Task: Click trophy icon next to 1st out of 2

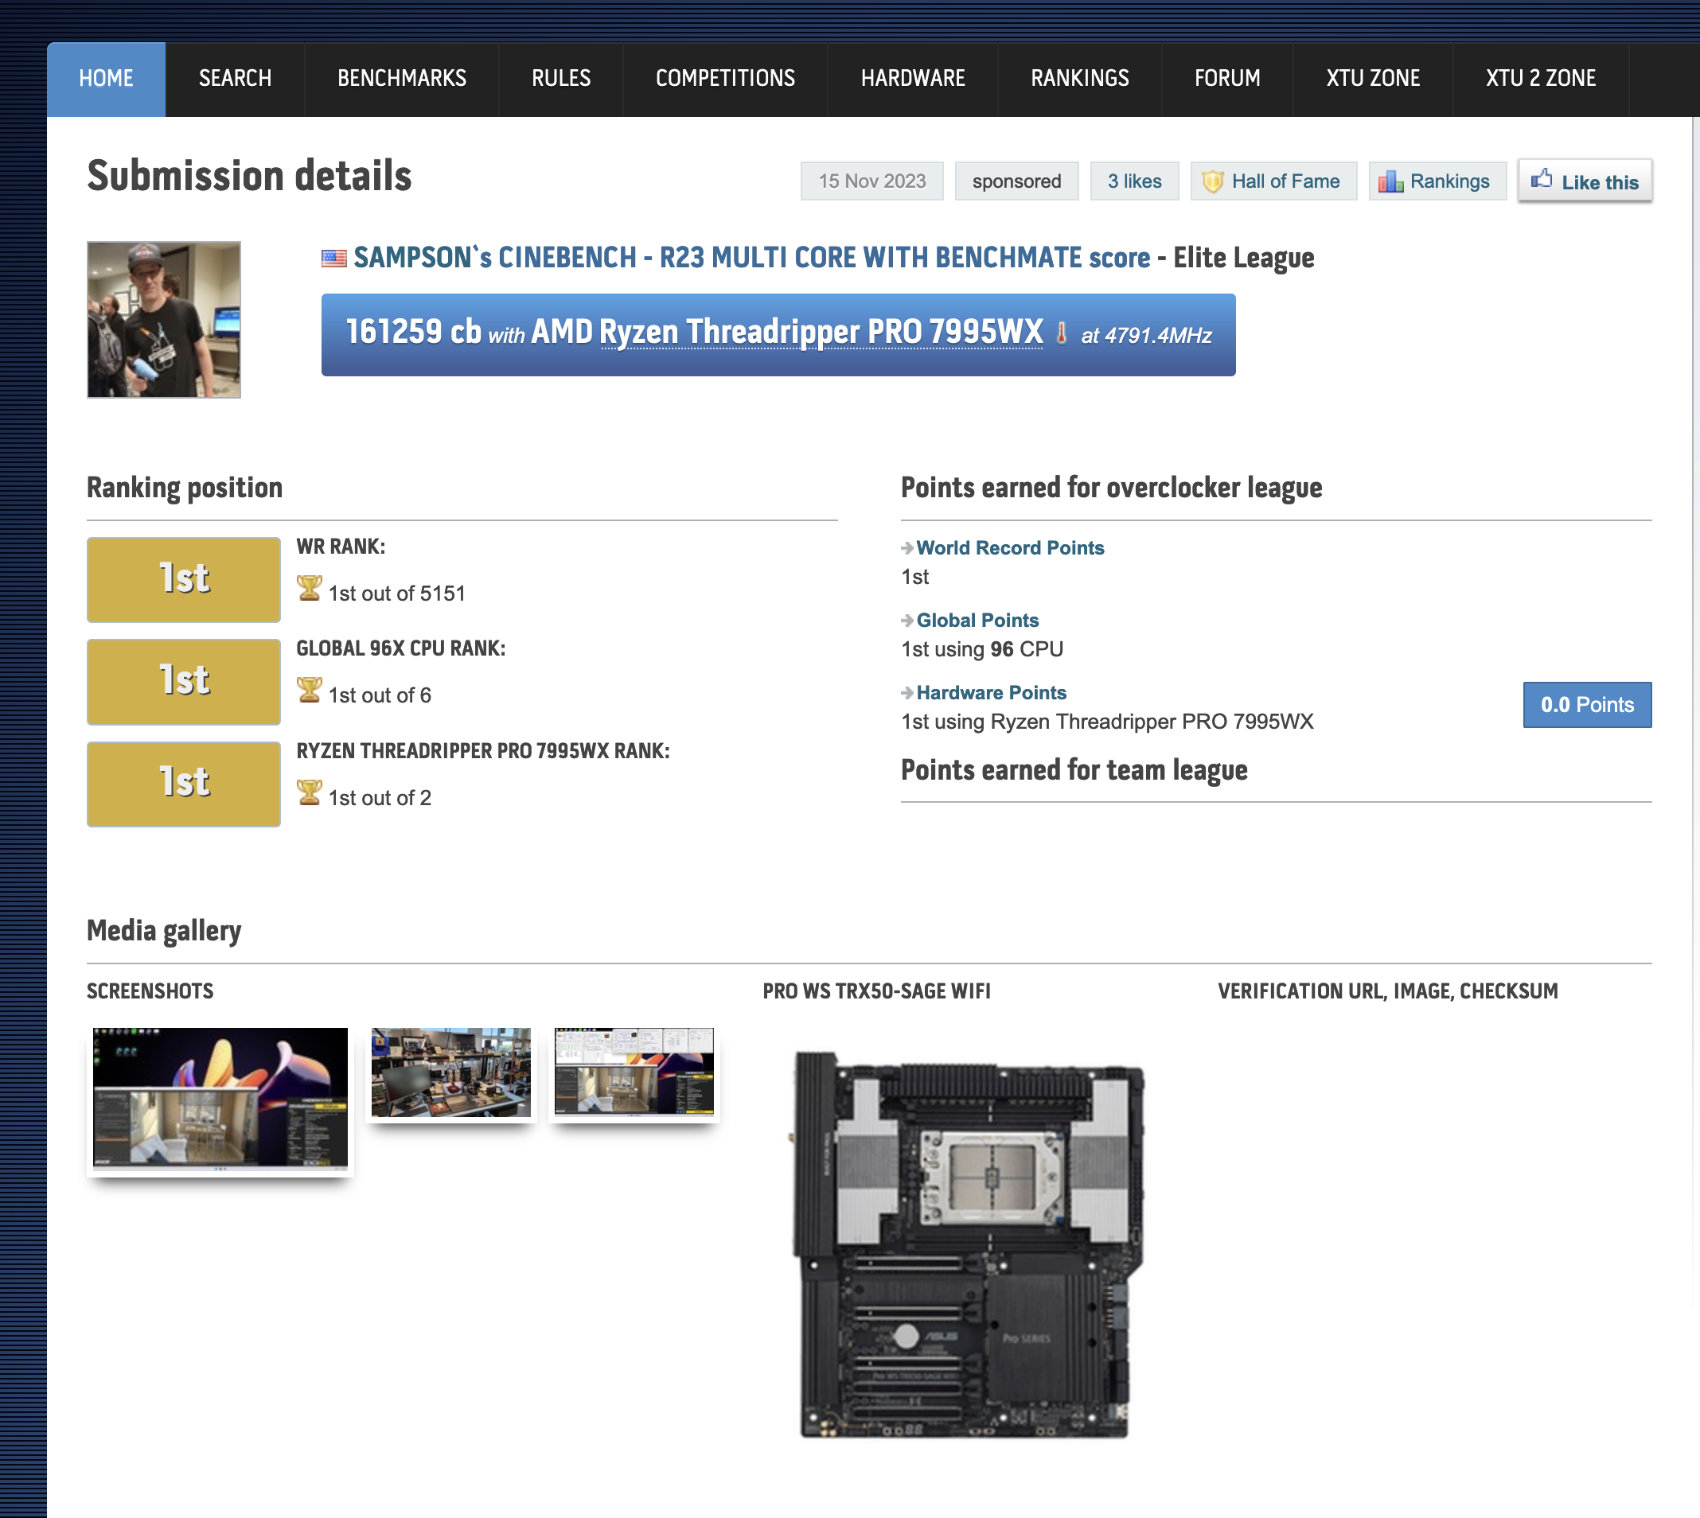Action: coord(309,793)
